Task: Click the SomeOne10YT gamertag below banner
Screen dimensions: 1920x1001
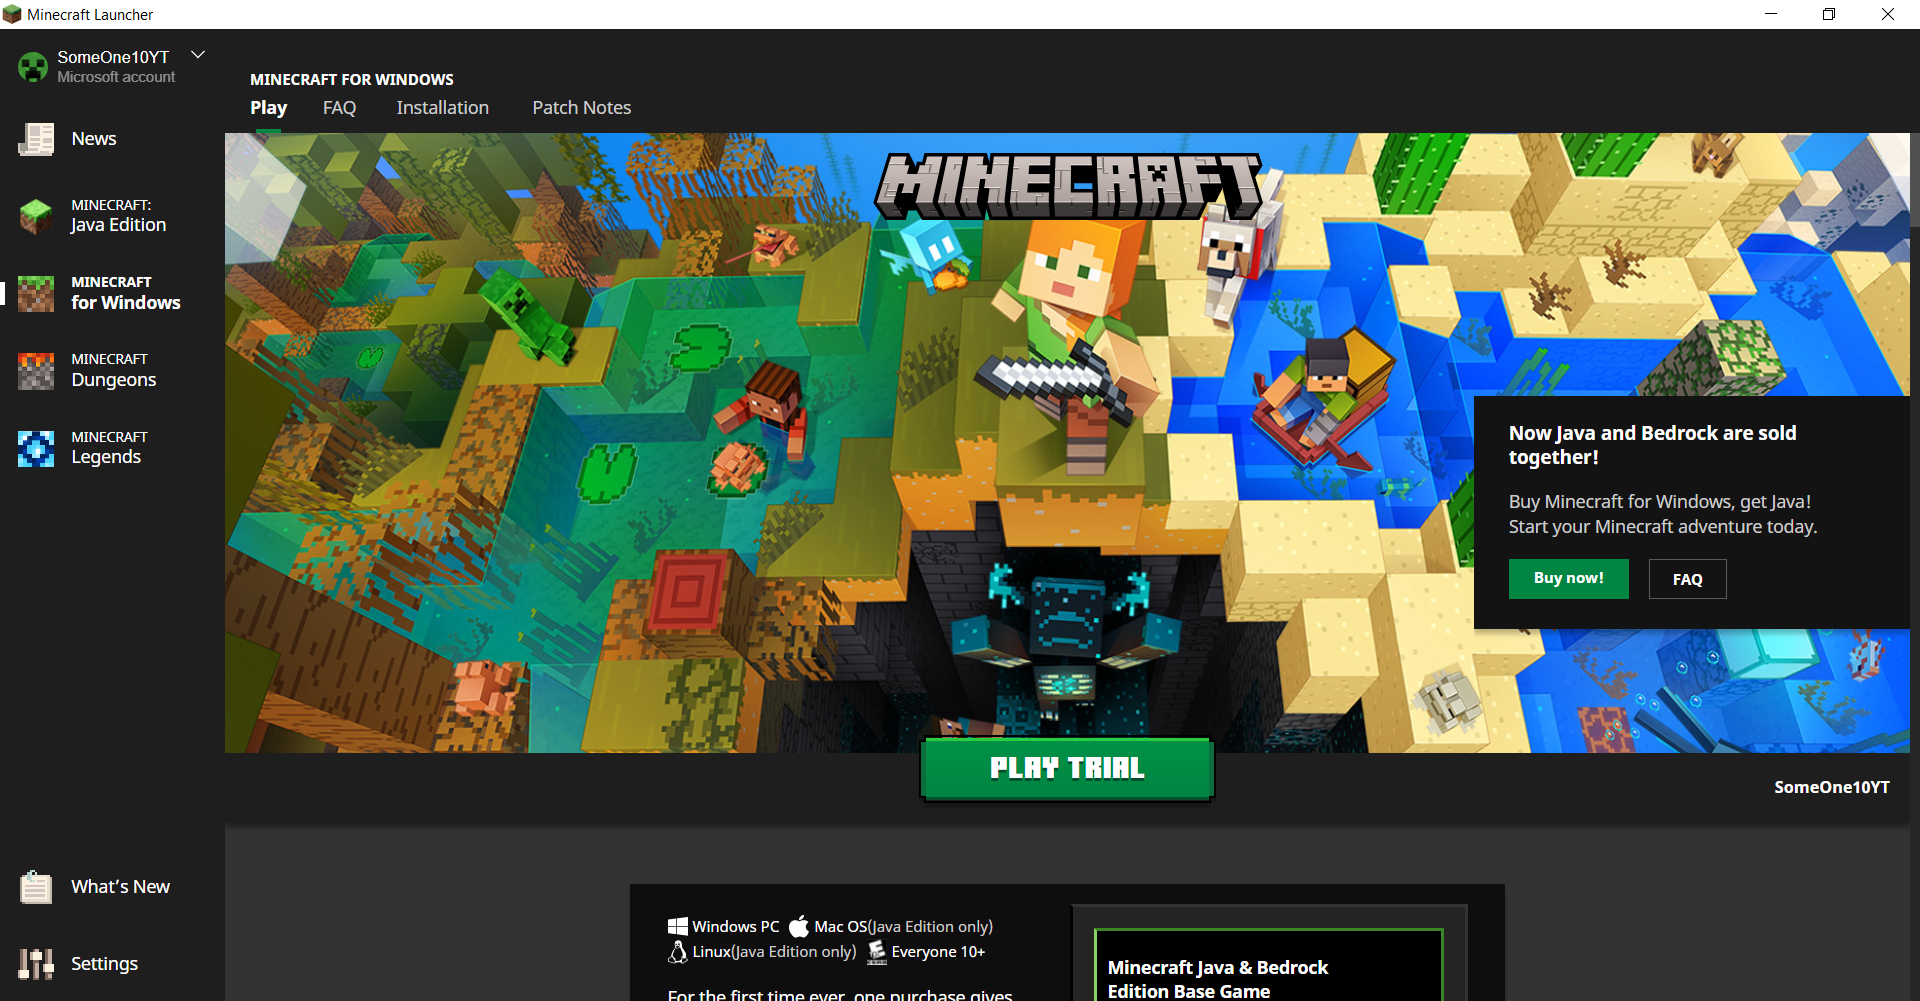Action: tap(1832, 787)
